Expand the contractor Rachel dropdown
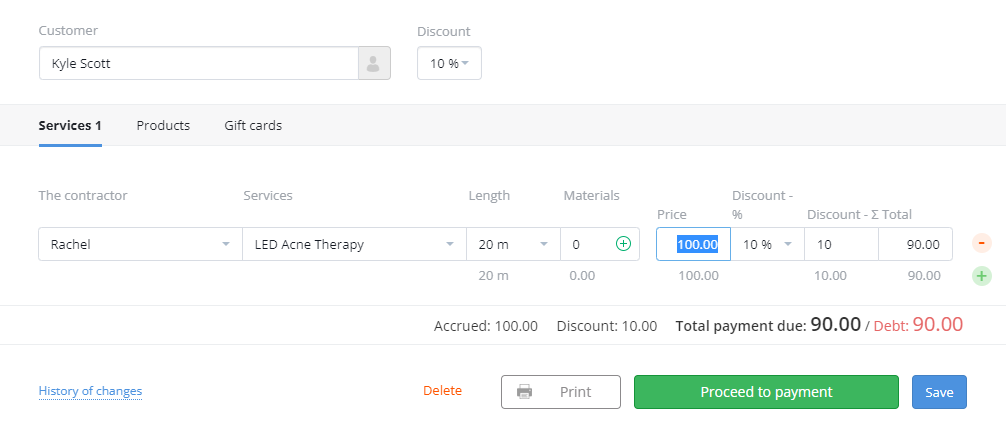This screenshot has height=433, width=1006. pyautogui.click(x=141, y=244)
